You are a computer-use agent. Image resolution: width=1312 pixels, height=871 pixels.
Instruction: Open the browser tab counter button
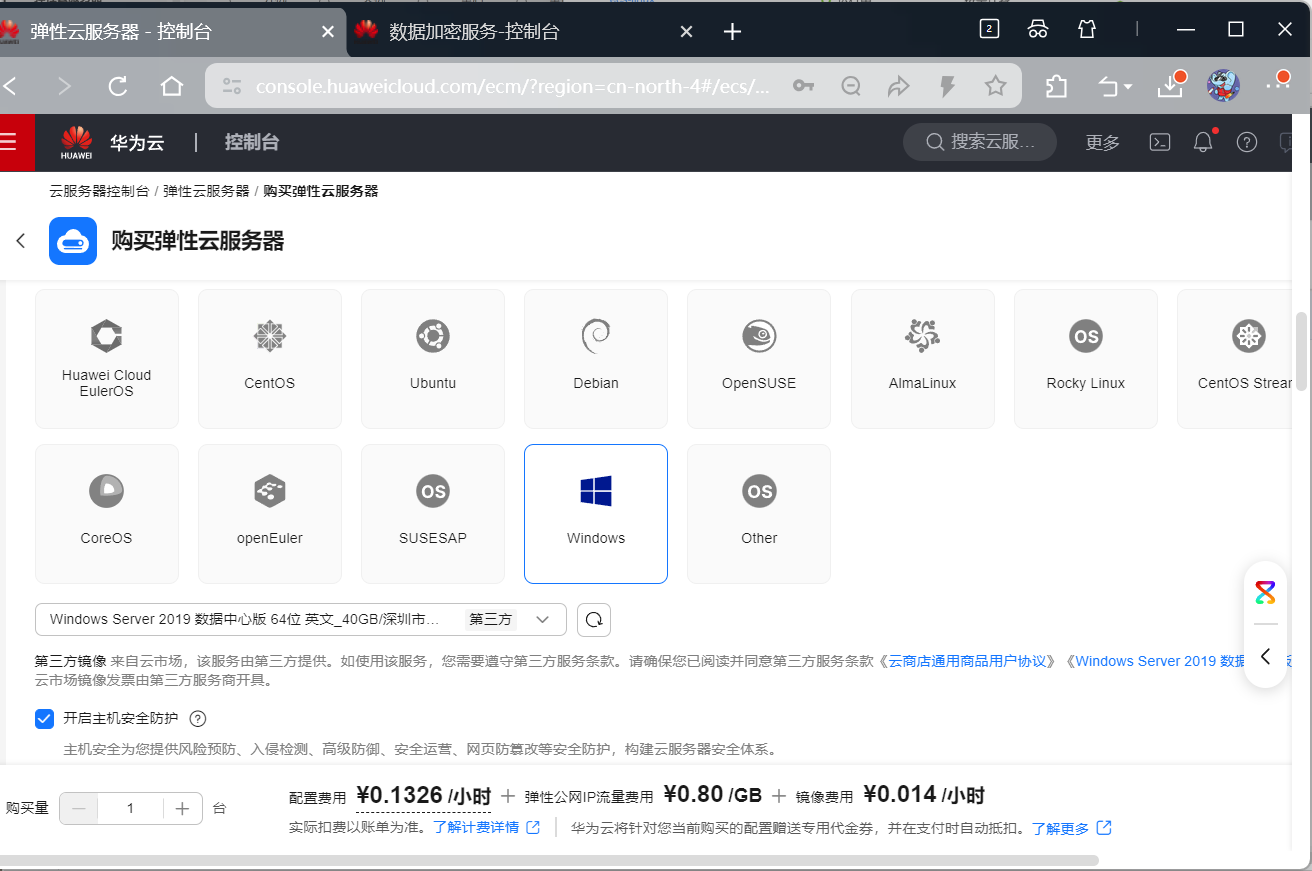click(989, 29)
